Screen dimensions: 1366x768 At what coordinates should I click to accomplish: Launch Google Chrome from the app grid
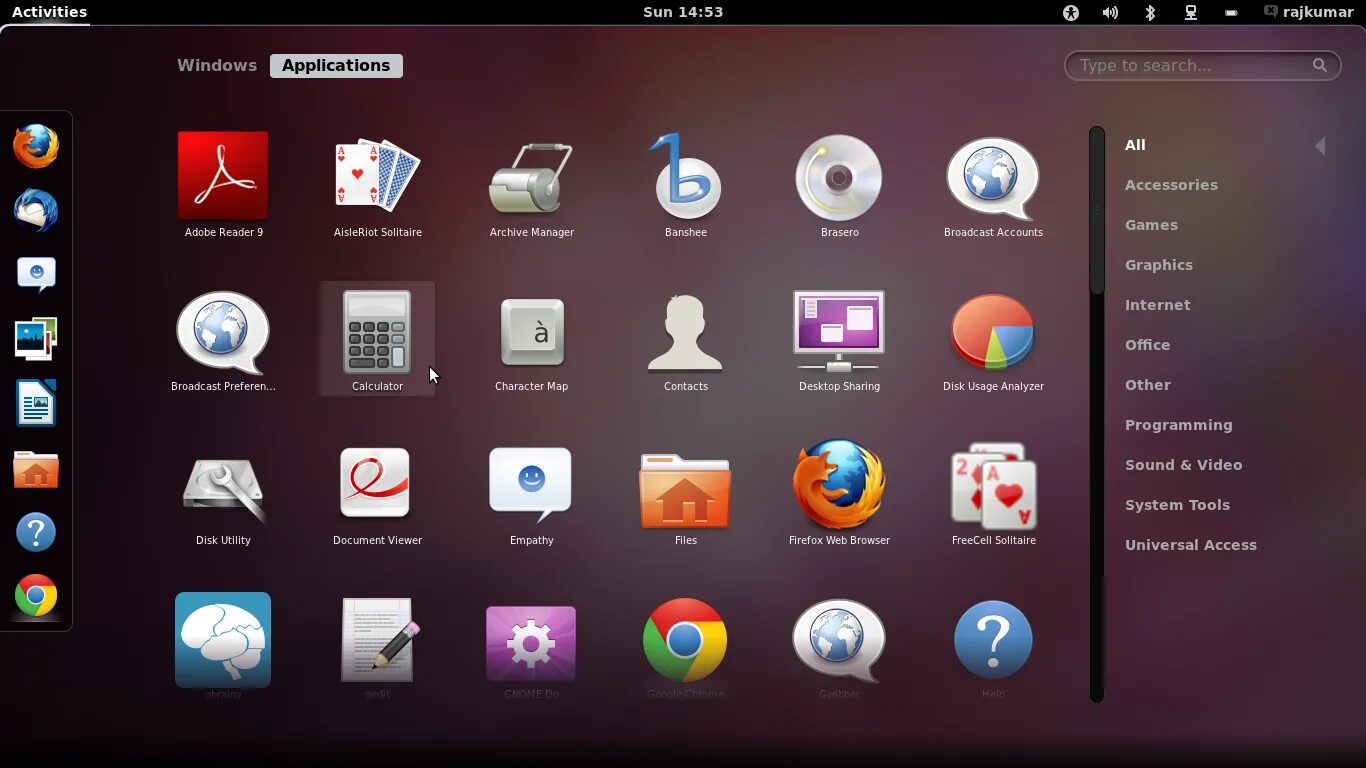[685, 646]
